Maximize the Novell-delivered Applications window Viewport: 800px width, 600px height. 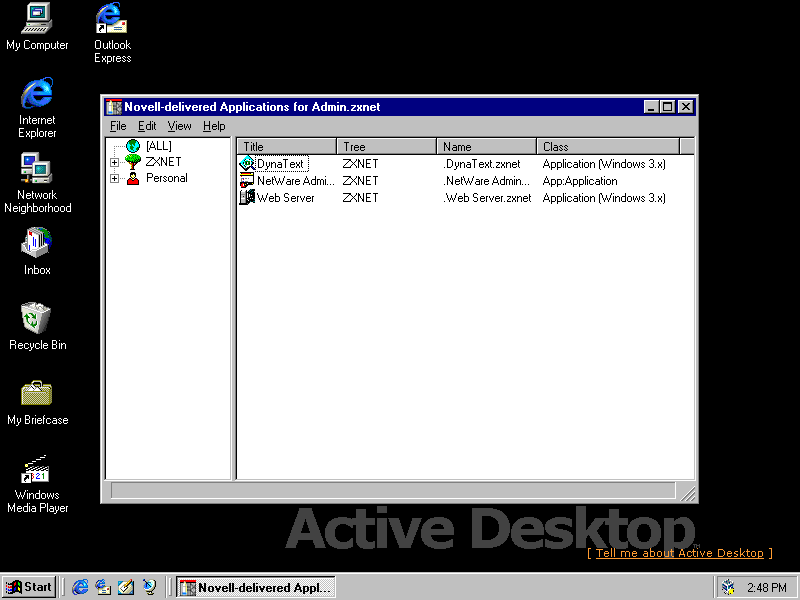(x=667, y=107)
